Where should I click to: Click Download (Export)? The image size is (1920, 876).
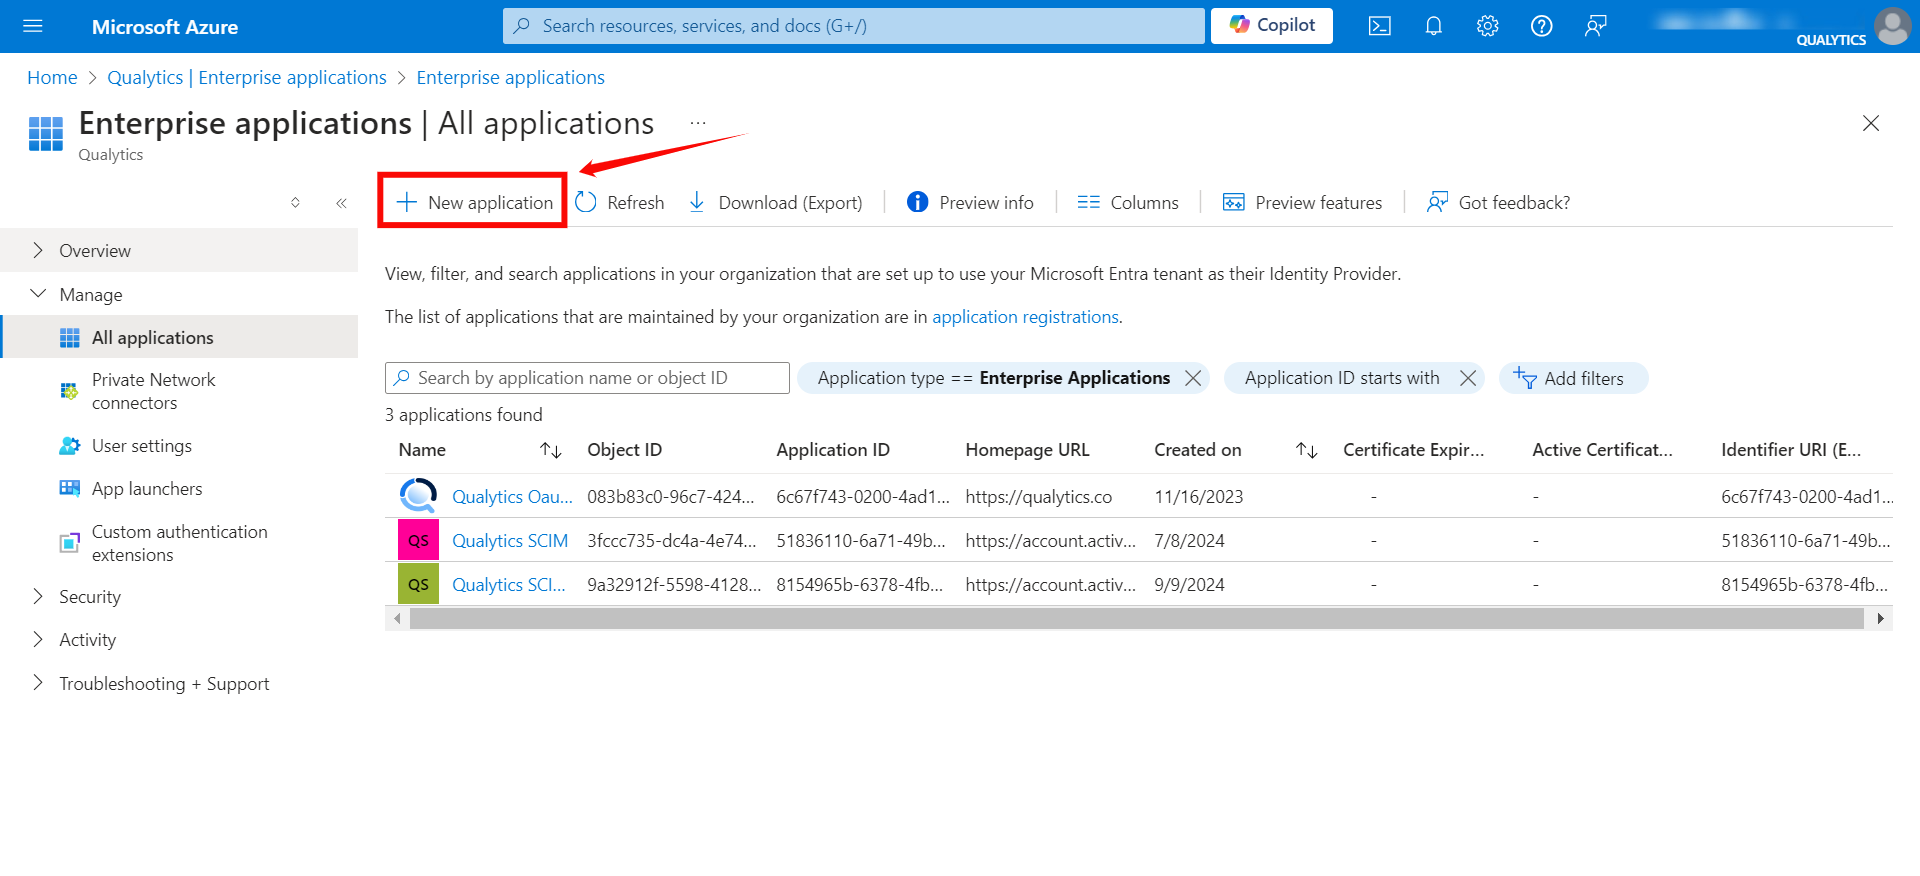[x=776, y=202]
